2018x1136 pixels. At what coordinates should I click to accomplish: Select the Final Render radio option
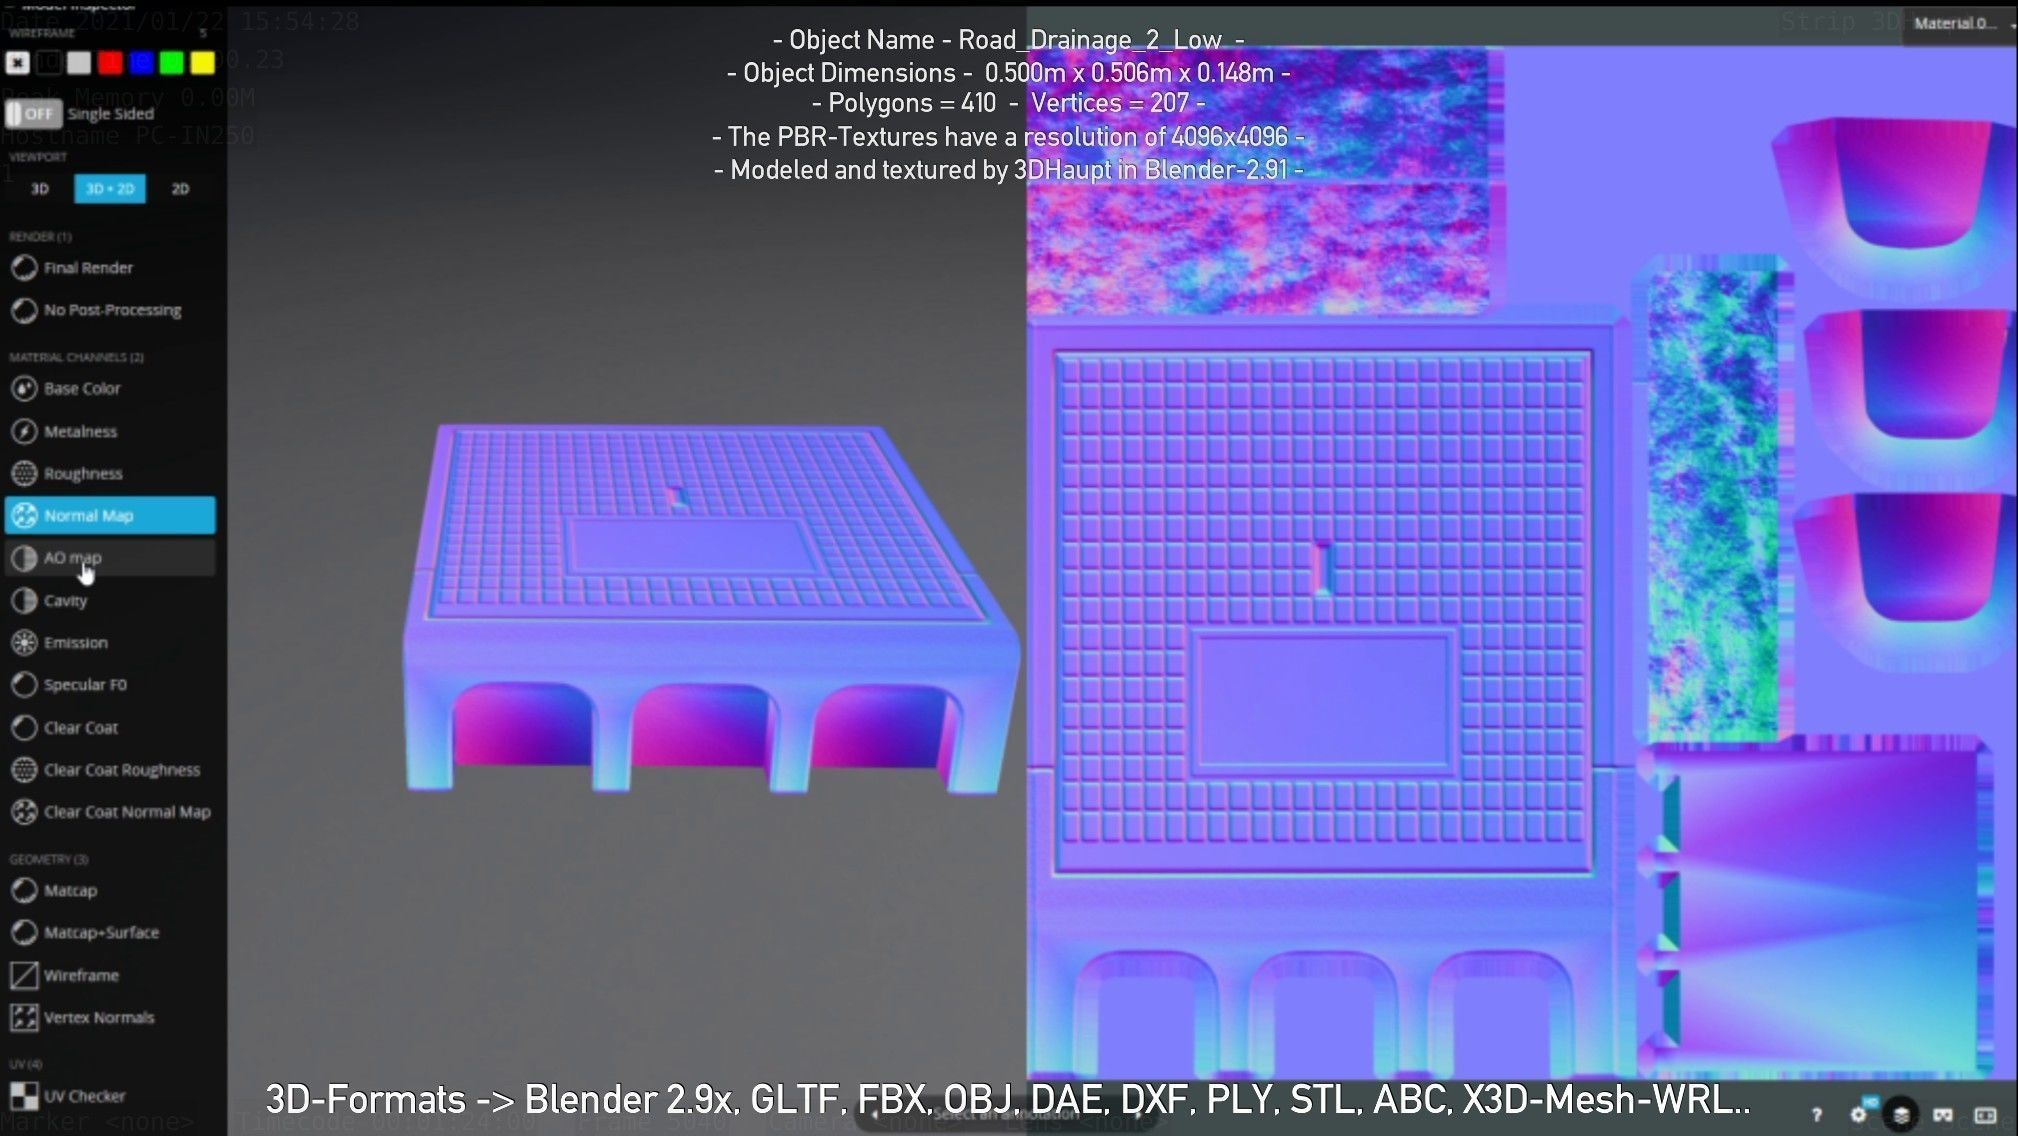click(x=88, y=268)
